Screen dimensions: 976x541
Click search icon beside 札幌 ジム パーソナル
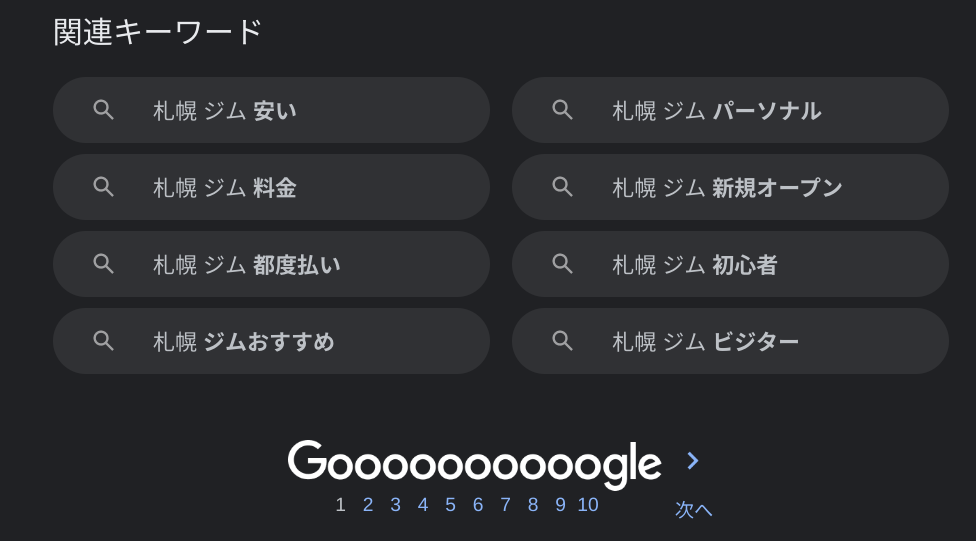(562, 110)
